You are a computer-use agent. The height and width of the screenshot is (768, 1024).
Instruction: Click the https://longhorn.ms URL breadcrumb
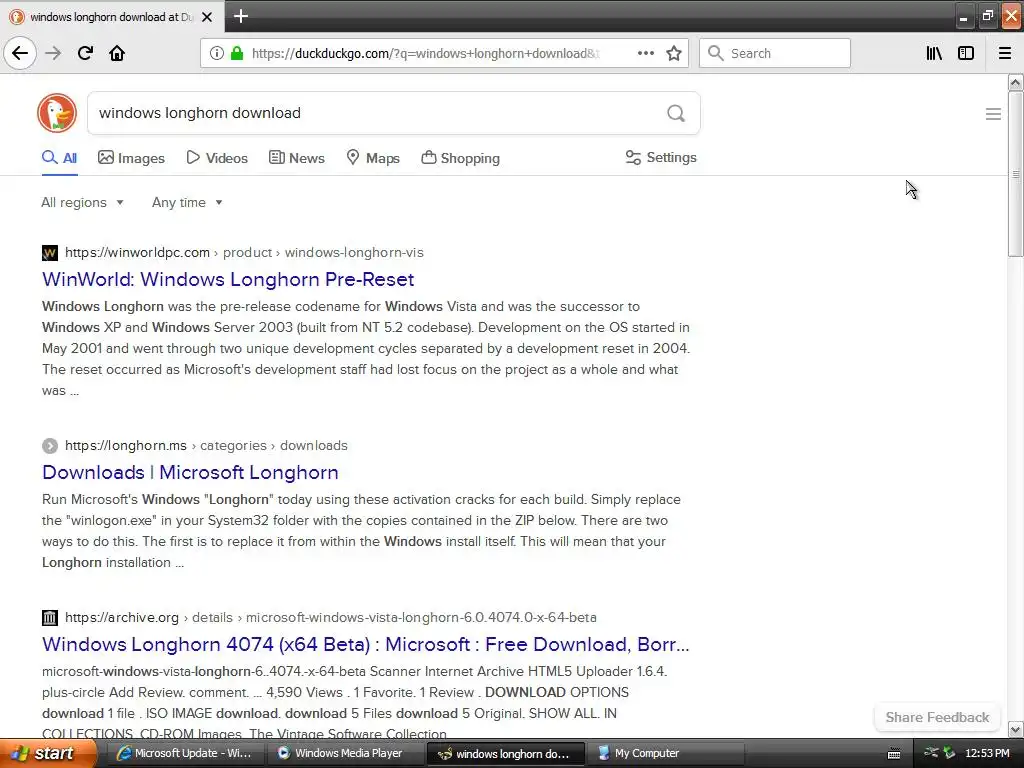126,446
